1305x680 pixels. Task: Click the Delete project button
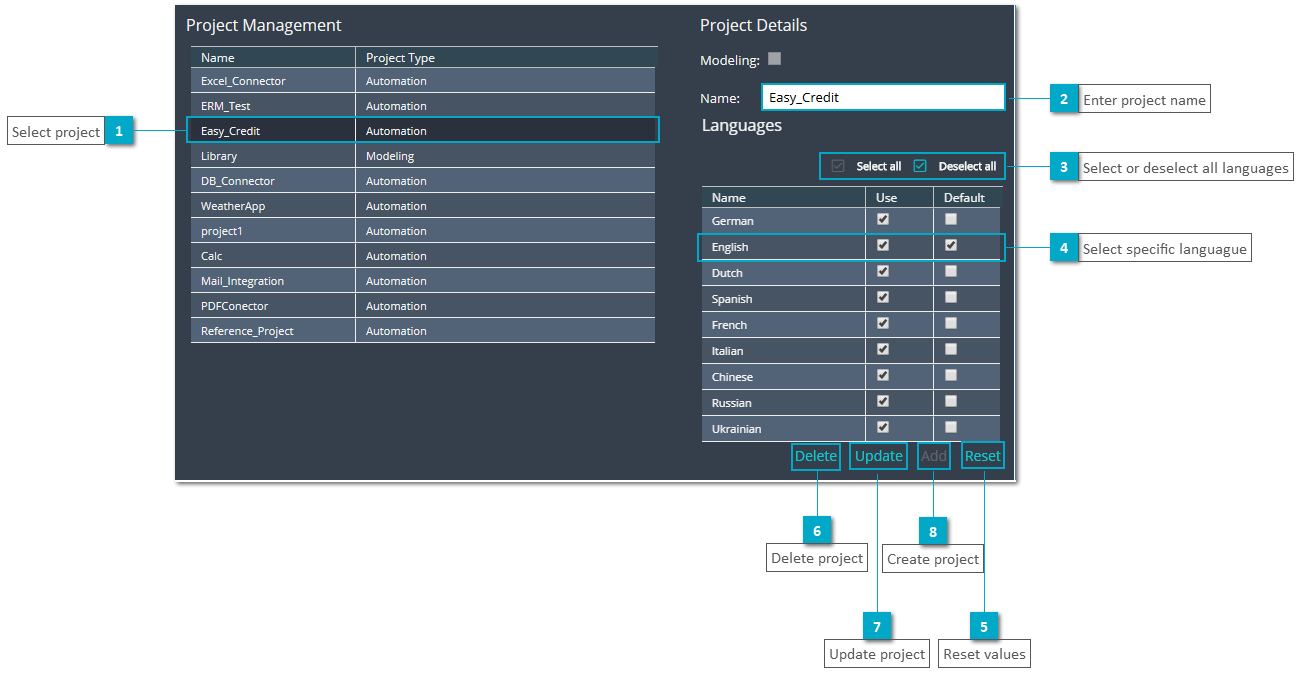pyautogui.click(x=815, y=456)
